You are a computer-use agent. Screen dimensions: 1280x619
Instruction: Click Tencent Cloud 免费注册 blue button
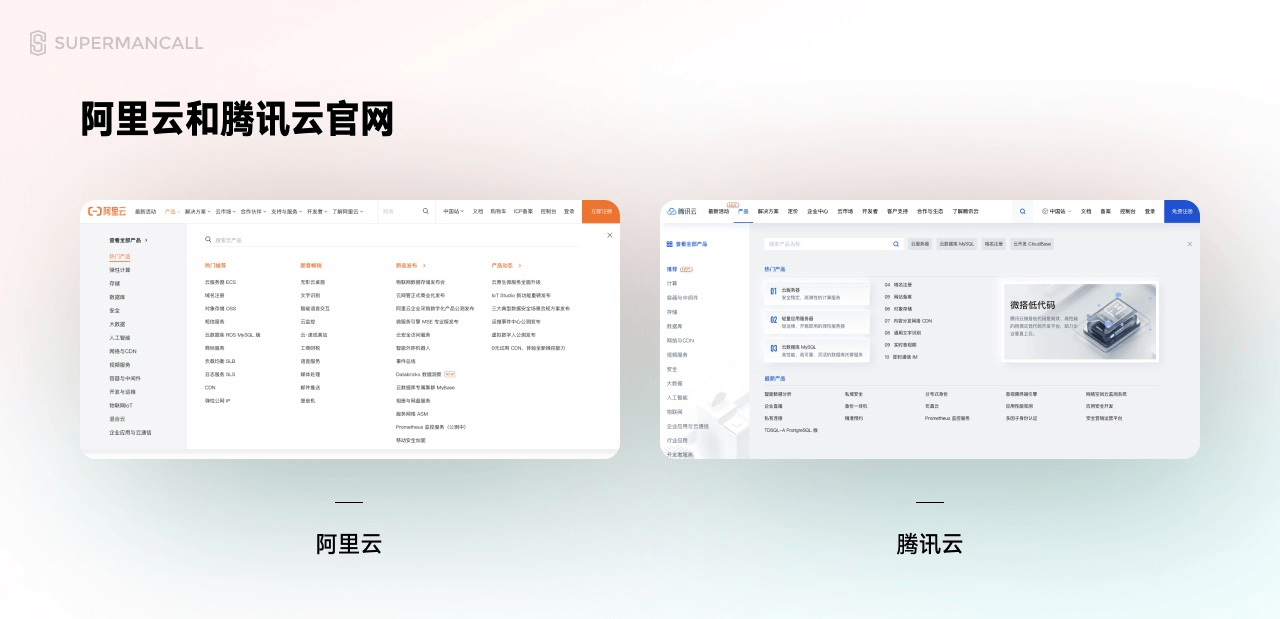tap(1182, 211)
